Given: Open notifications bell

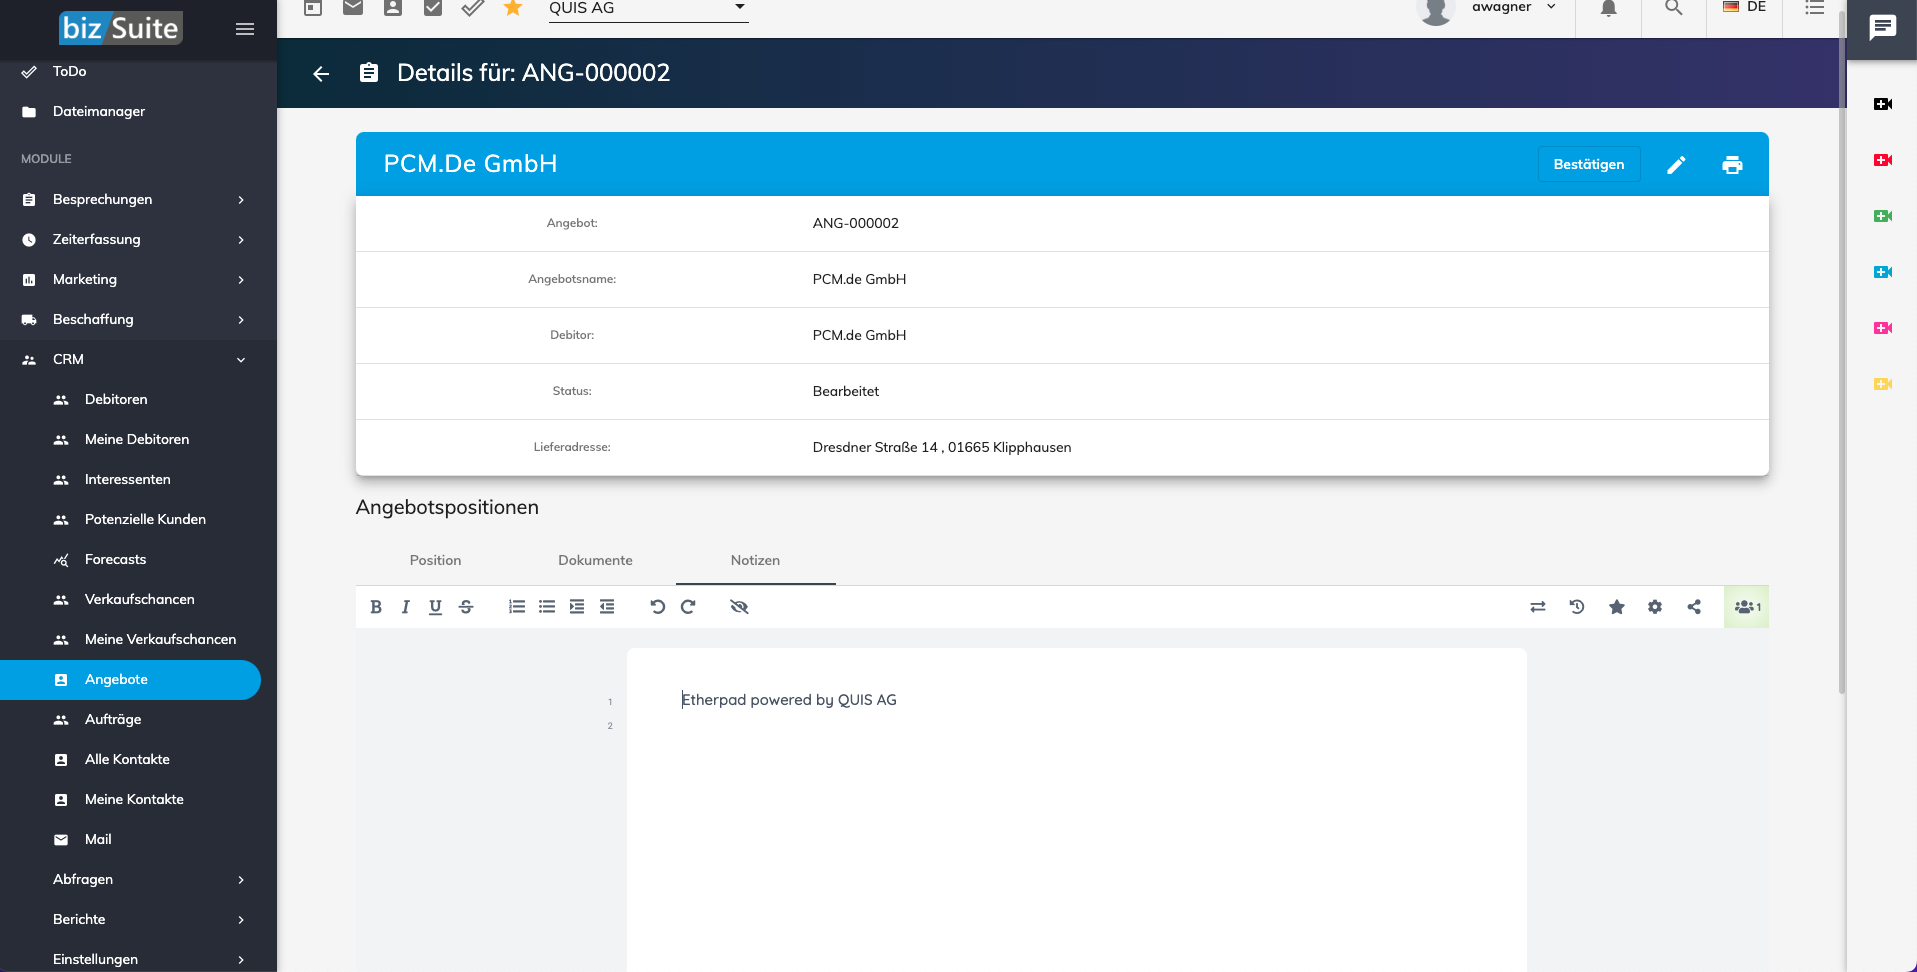Looking at the screenshot, I should pos(1609,8).
